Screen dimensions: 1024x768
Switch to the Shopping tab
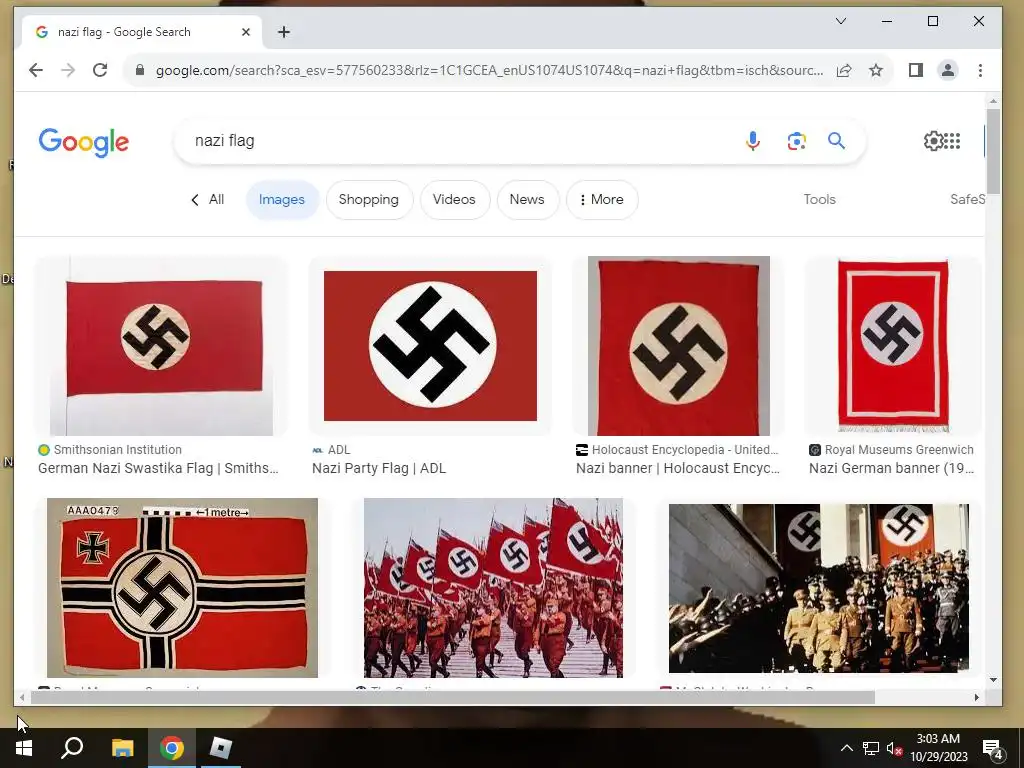[x=368, y=199]
